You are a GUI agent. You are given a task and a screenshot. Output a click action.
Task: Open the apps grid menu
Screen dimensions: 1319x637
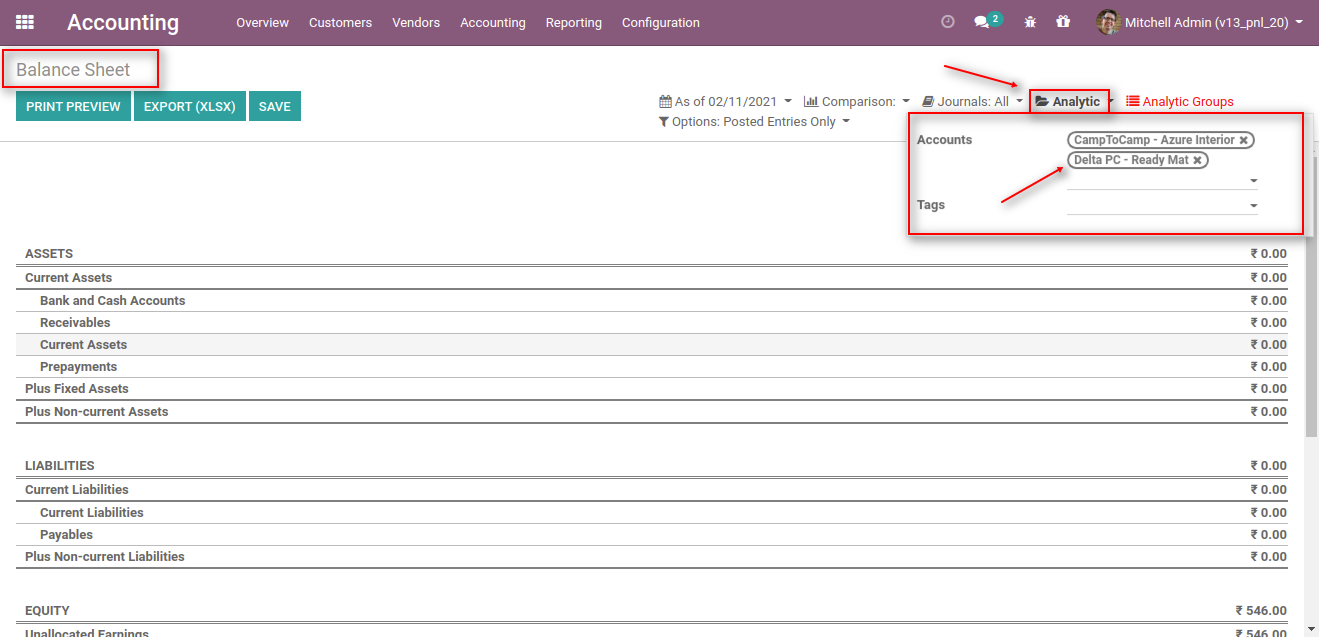tap(24, 22)
